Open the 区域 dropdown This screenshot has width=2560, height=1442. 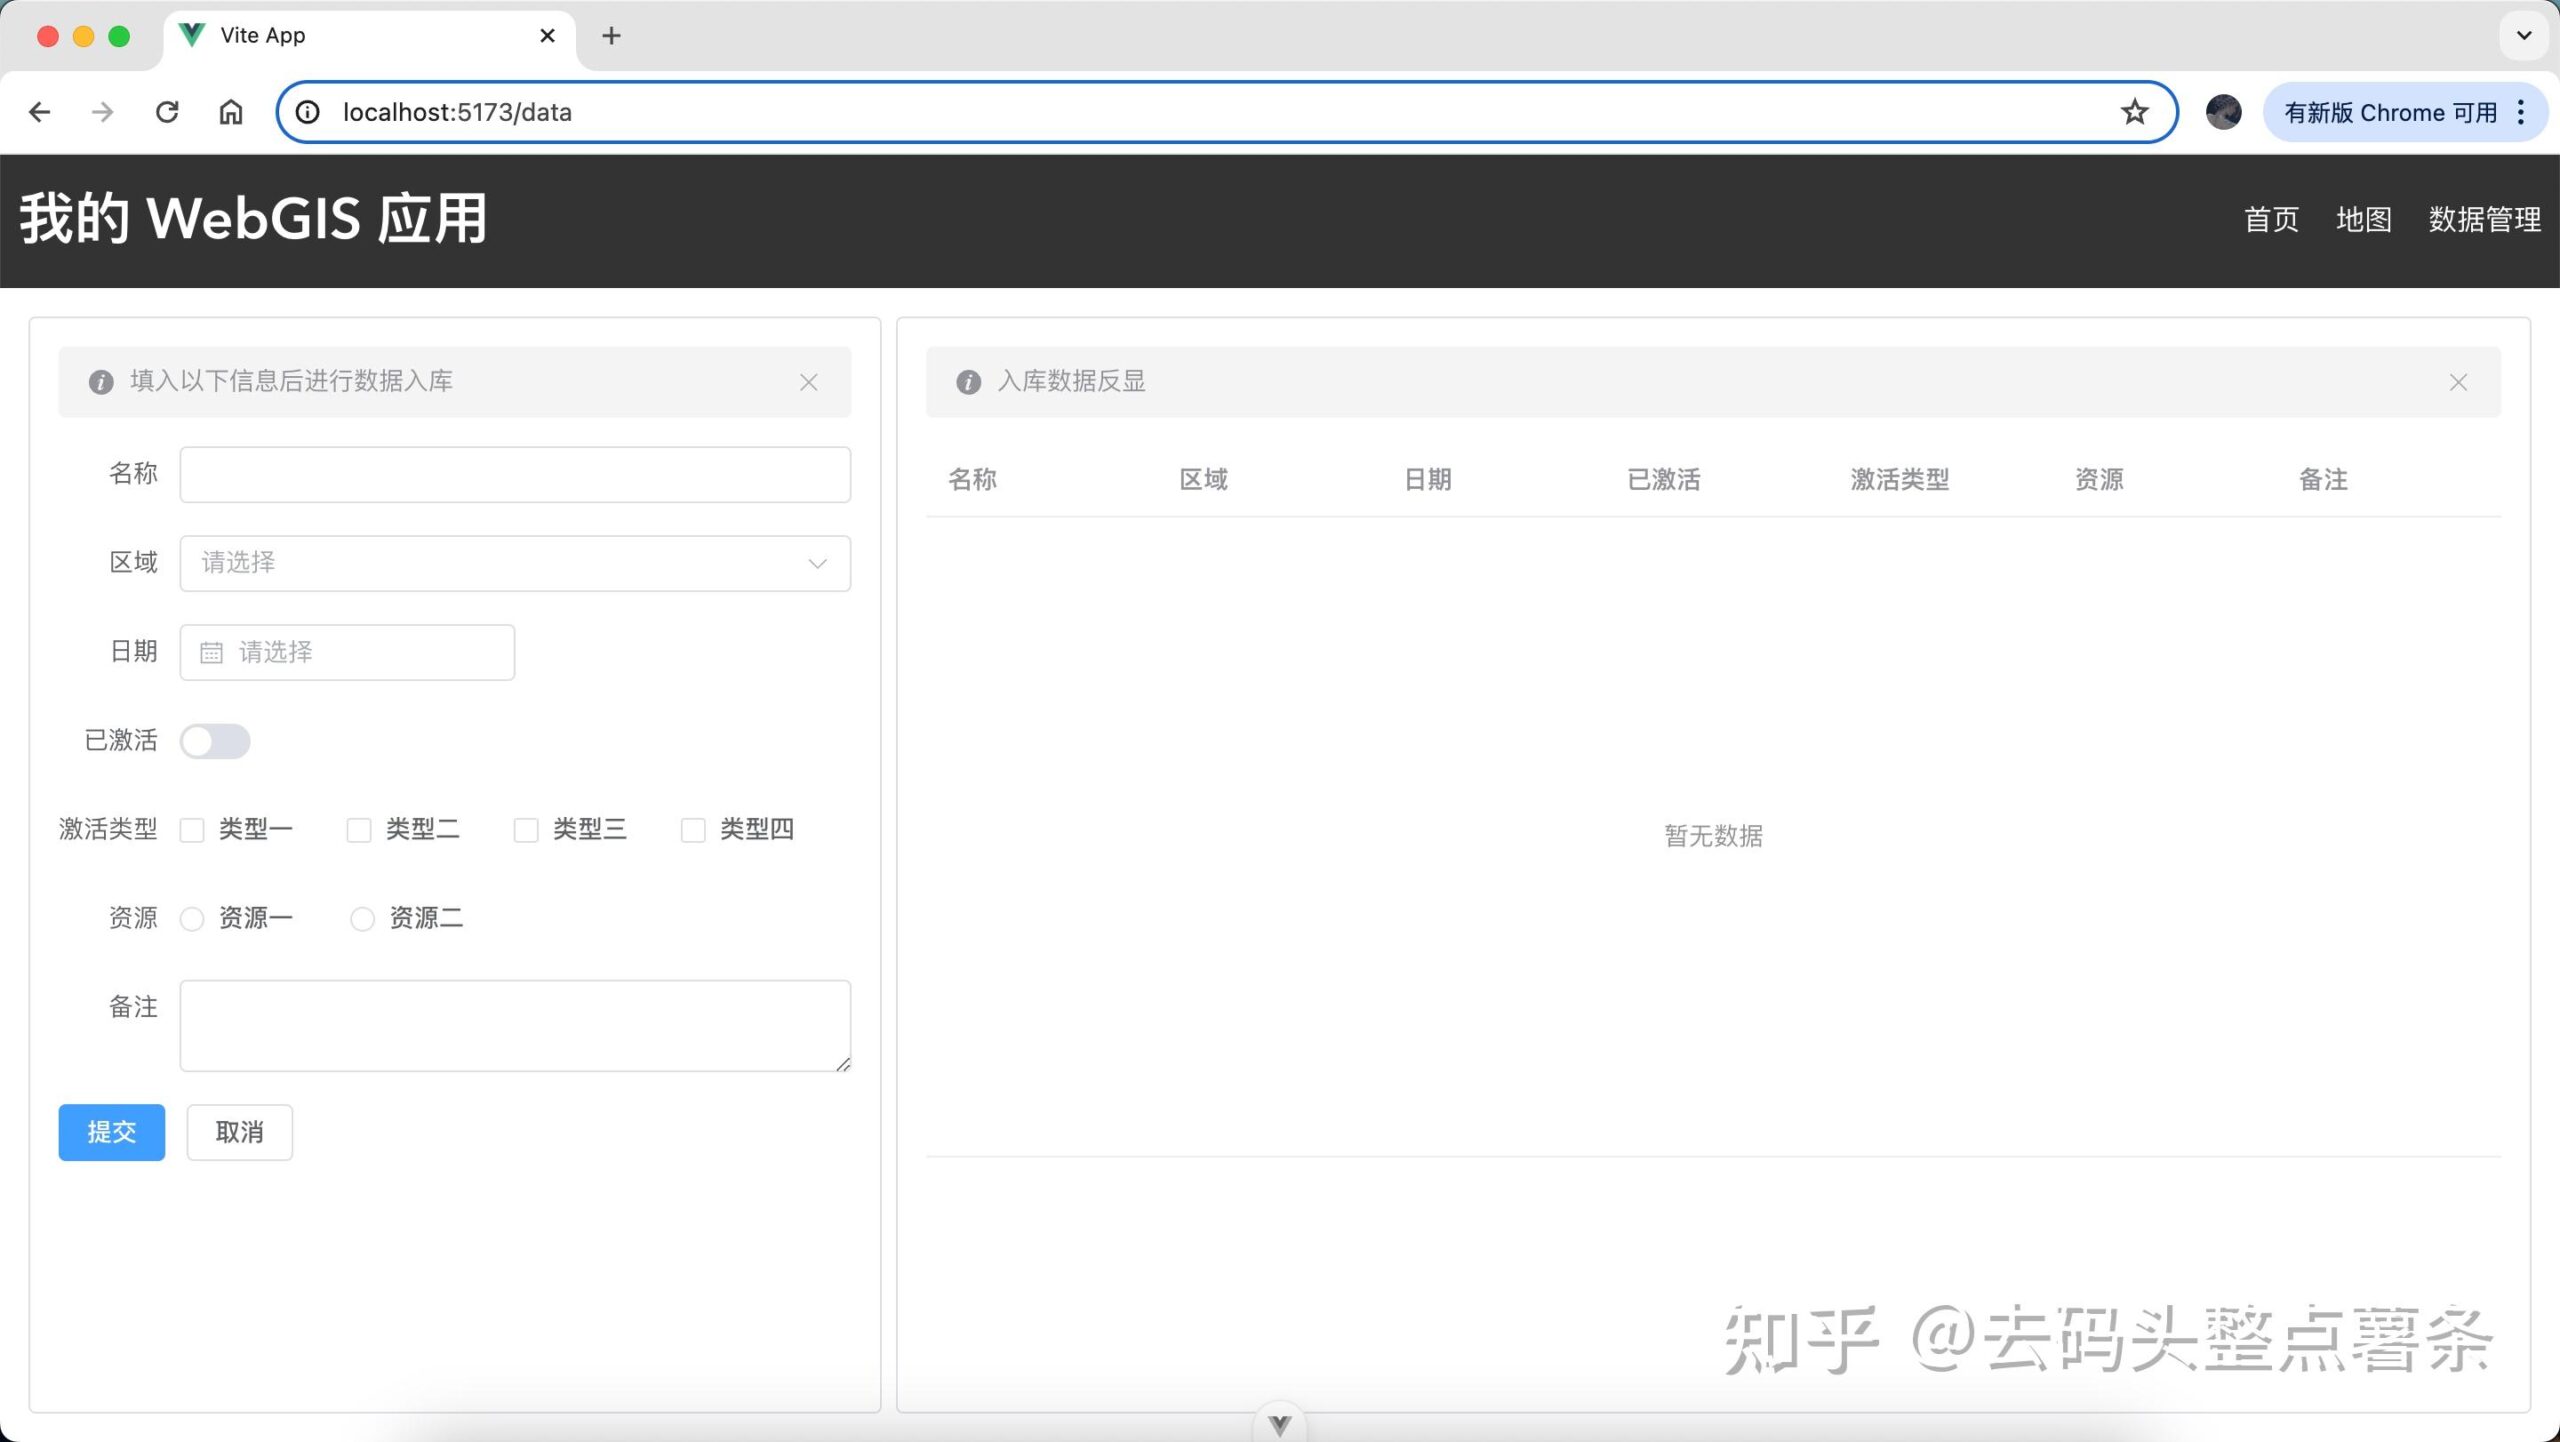pos(515,563)
